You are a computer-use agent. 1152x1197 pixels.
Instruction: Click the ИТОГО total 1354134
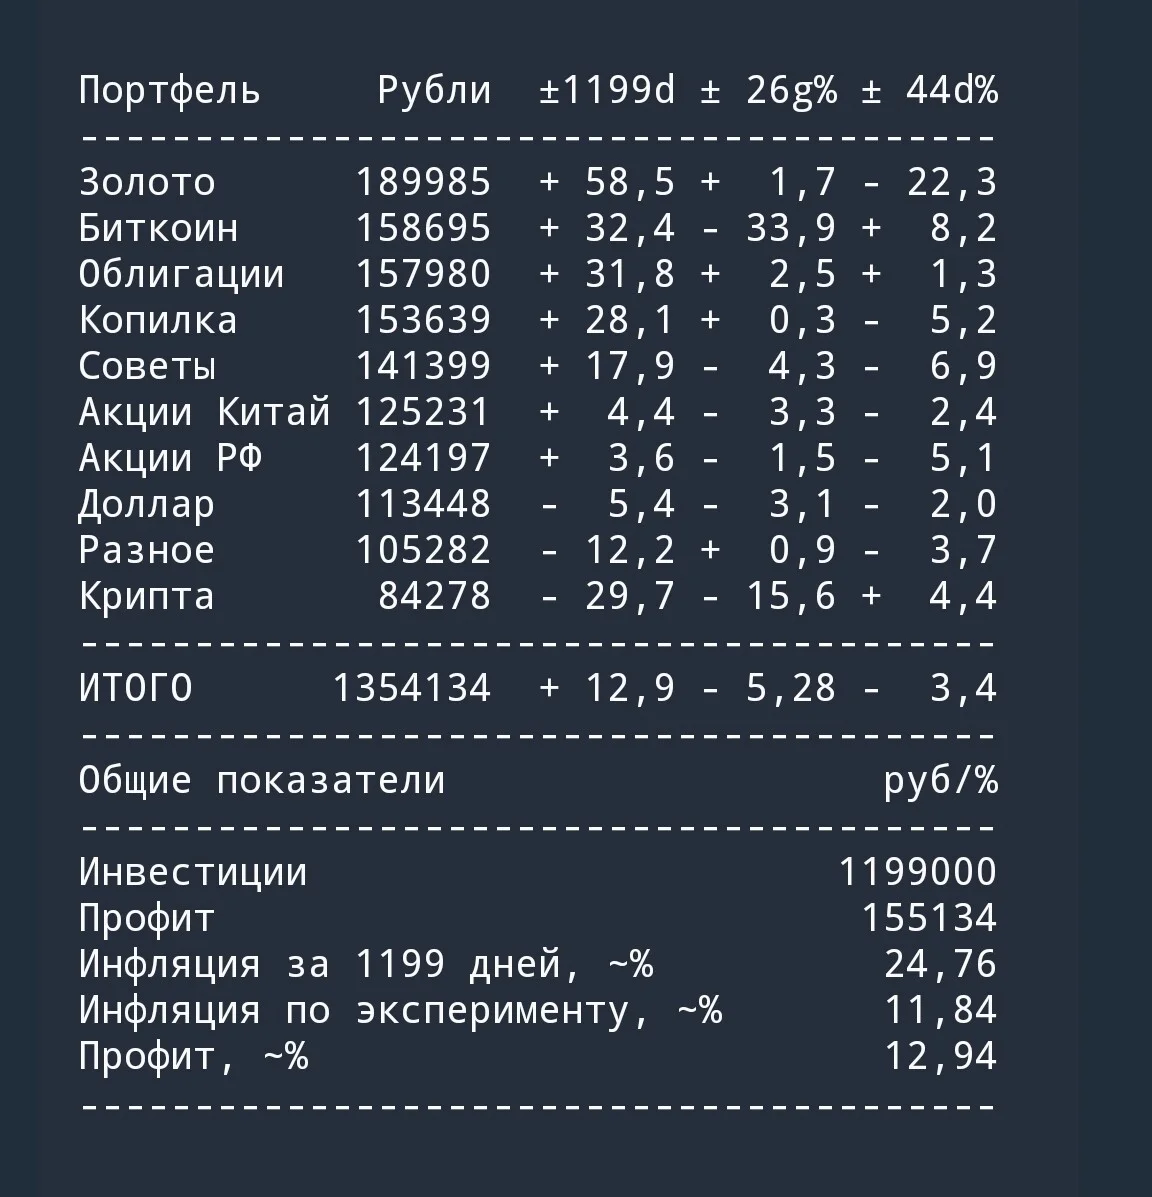click(x=412, y=687)
